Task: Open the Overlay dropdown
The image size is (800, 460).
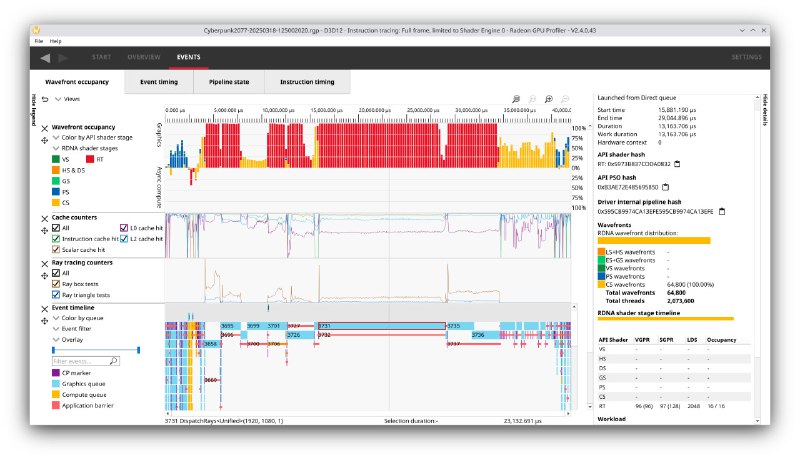Action: pos(68,340)
